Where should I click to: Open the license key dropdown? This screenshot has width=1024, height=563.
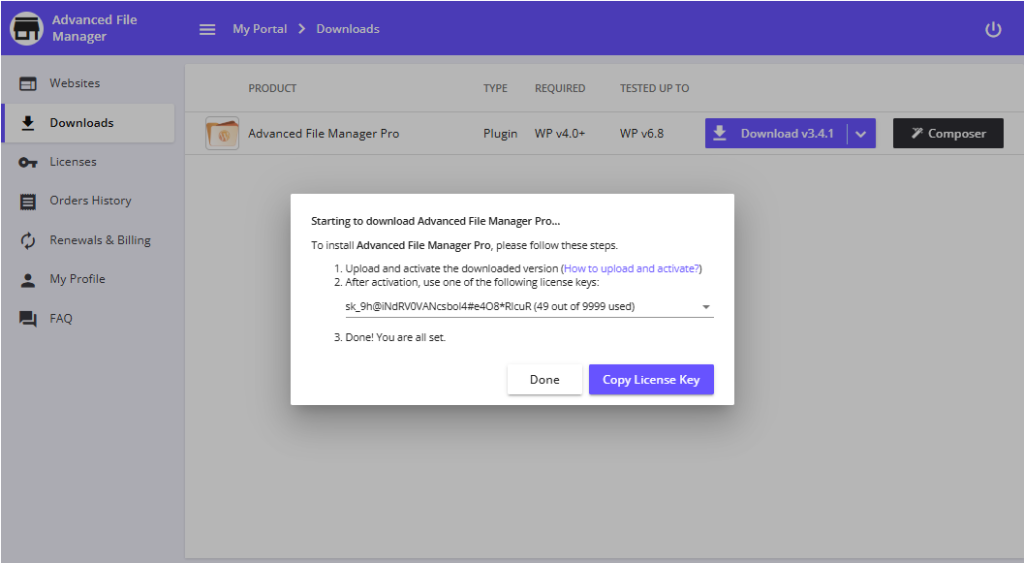pos(529,306)
